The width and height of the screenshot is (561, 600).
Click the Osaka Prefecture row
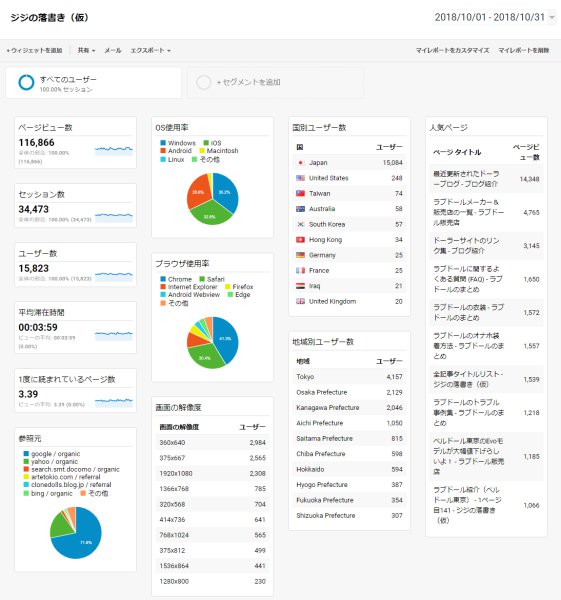(349, 392)
